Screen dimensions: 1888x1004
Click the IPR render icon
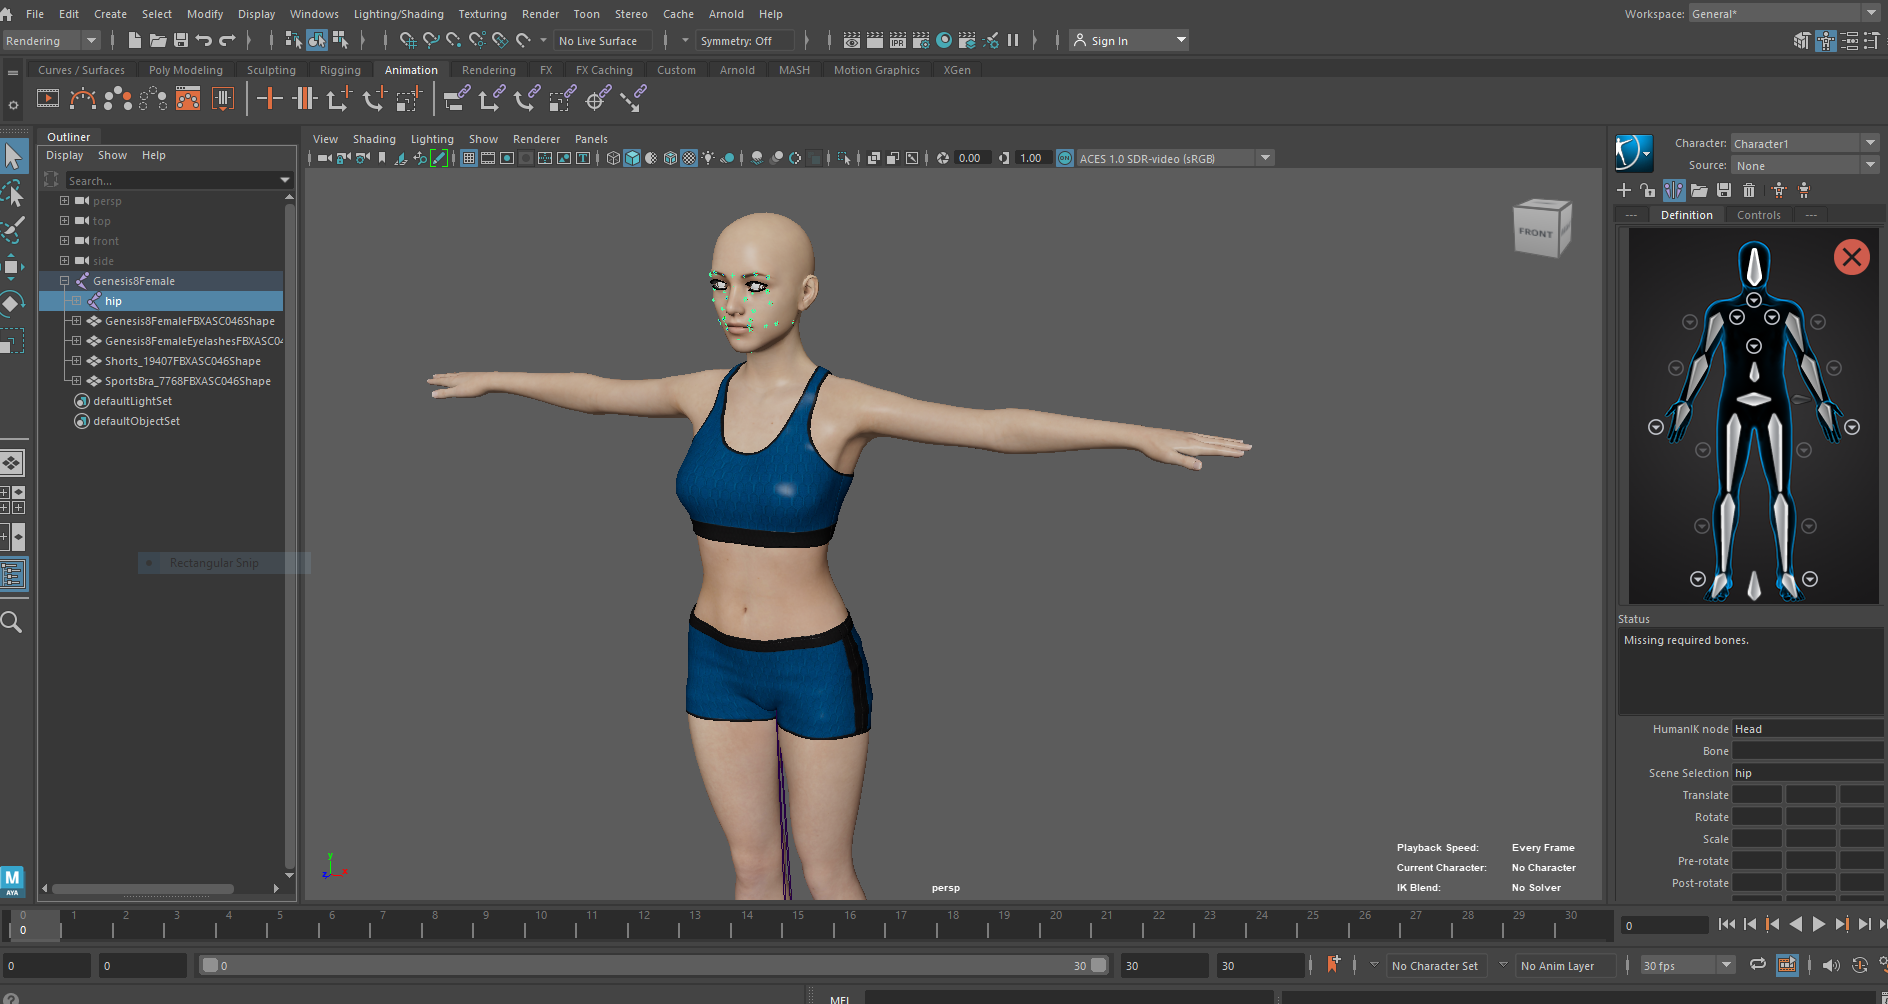(897, 41)
